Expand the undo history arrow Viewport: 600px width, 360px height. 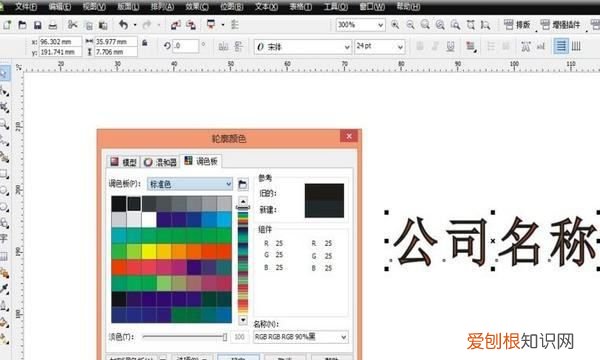point(135,25)
